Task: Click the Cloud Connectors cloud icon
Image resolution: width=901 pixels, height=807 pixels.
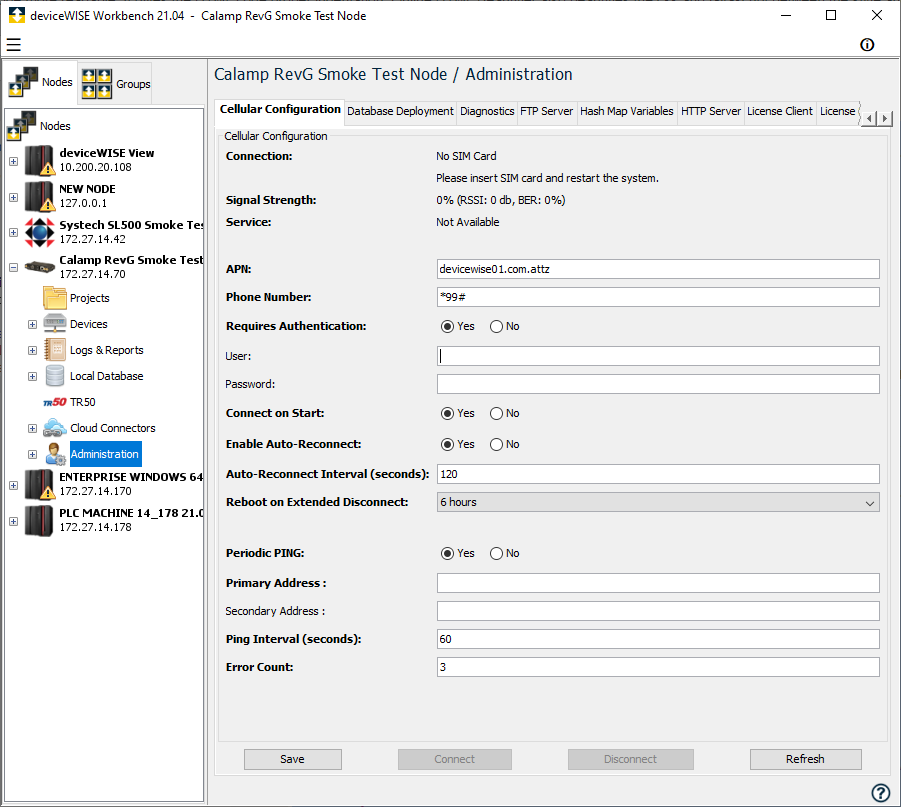Action: click(55, 428)
